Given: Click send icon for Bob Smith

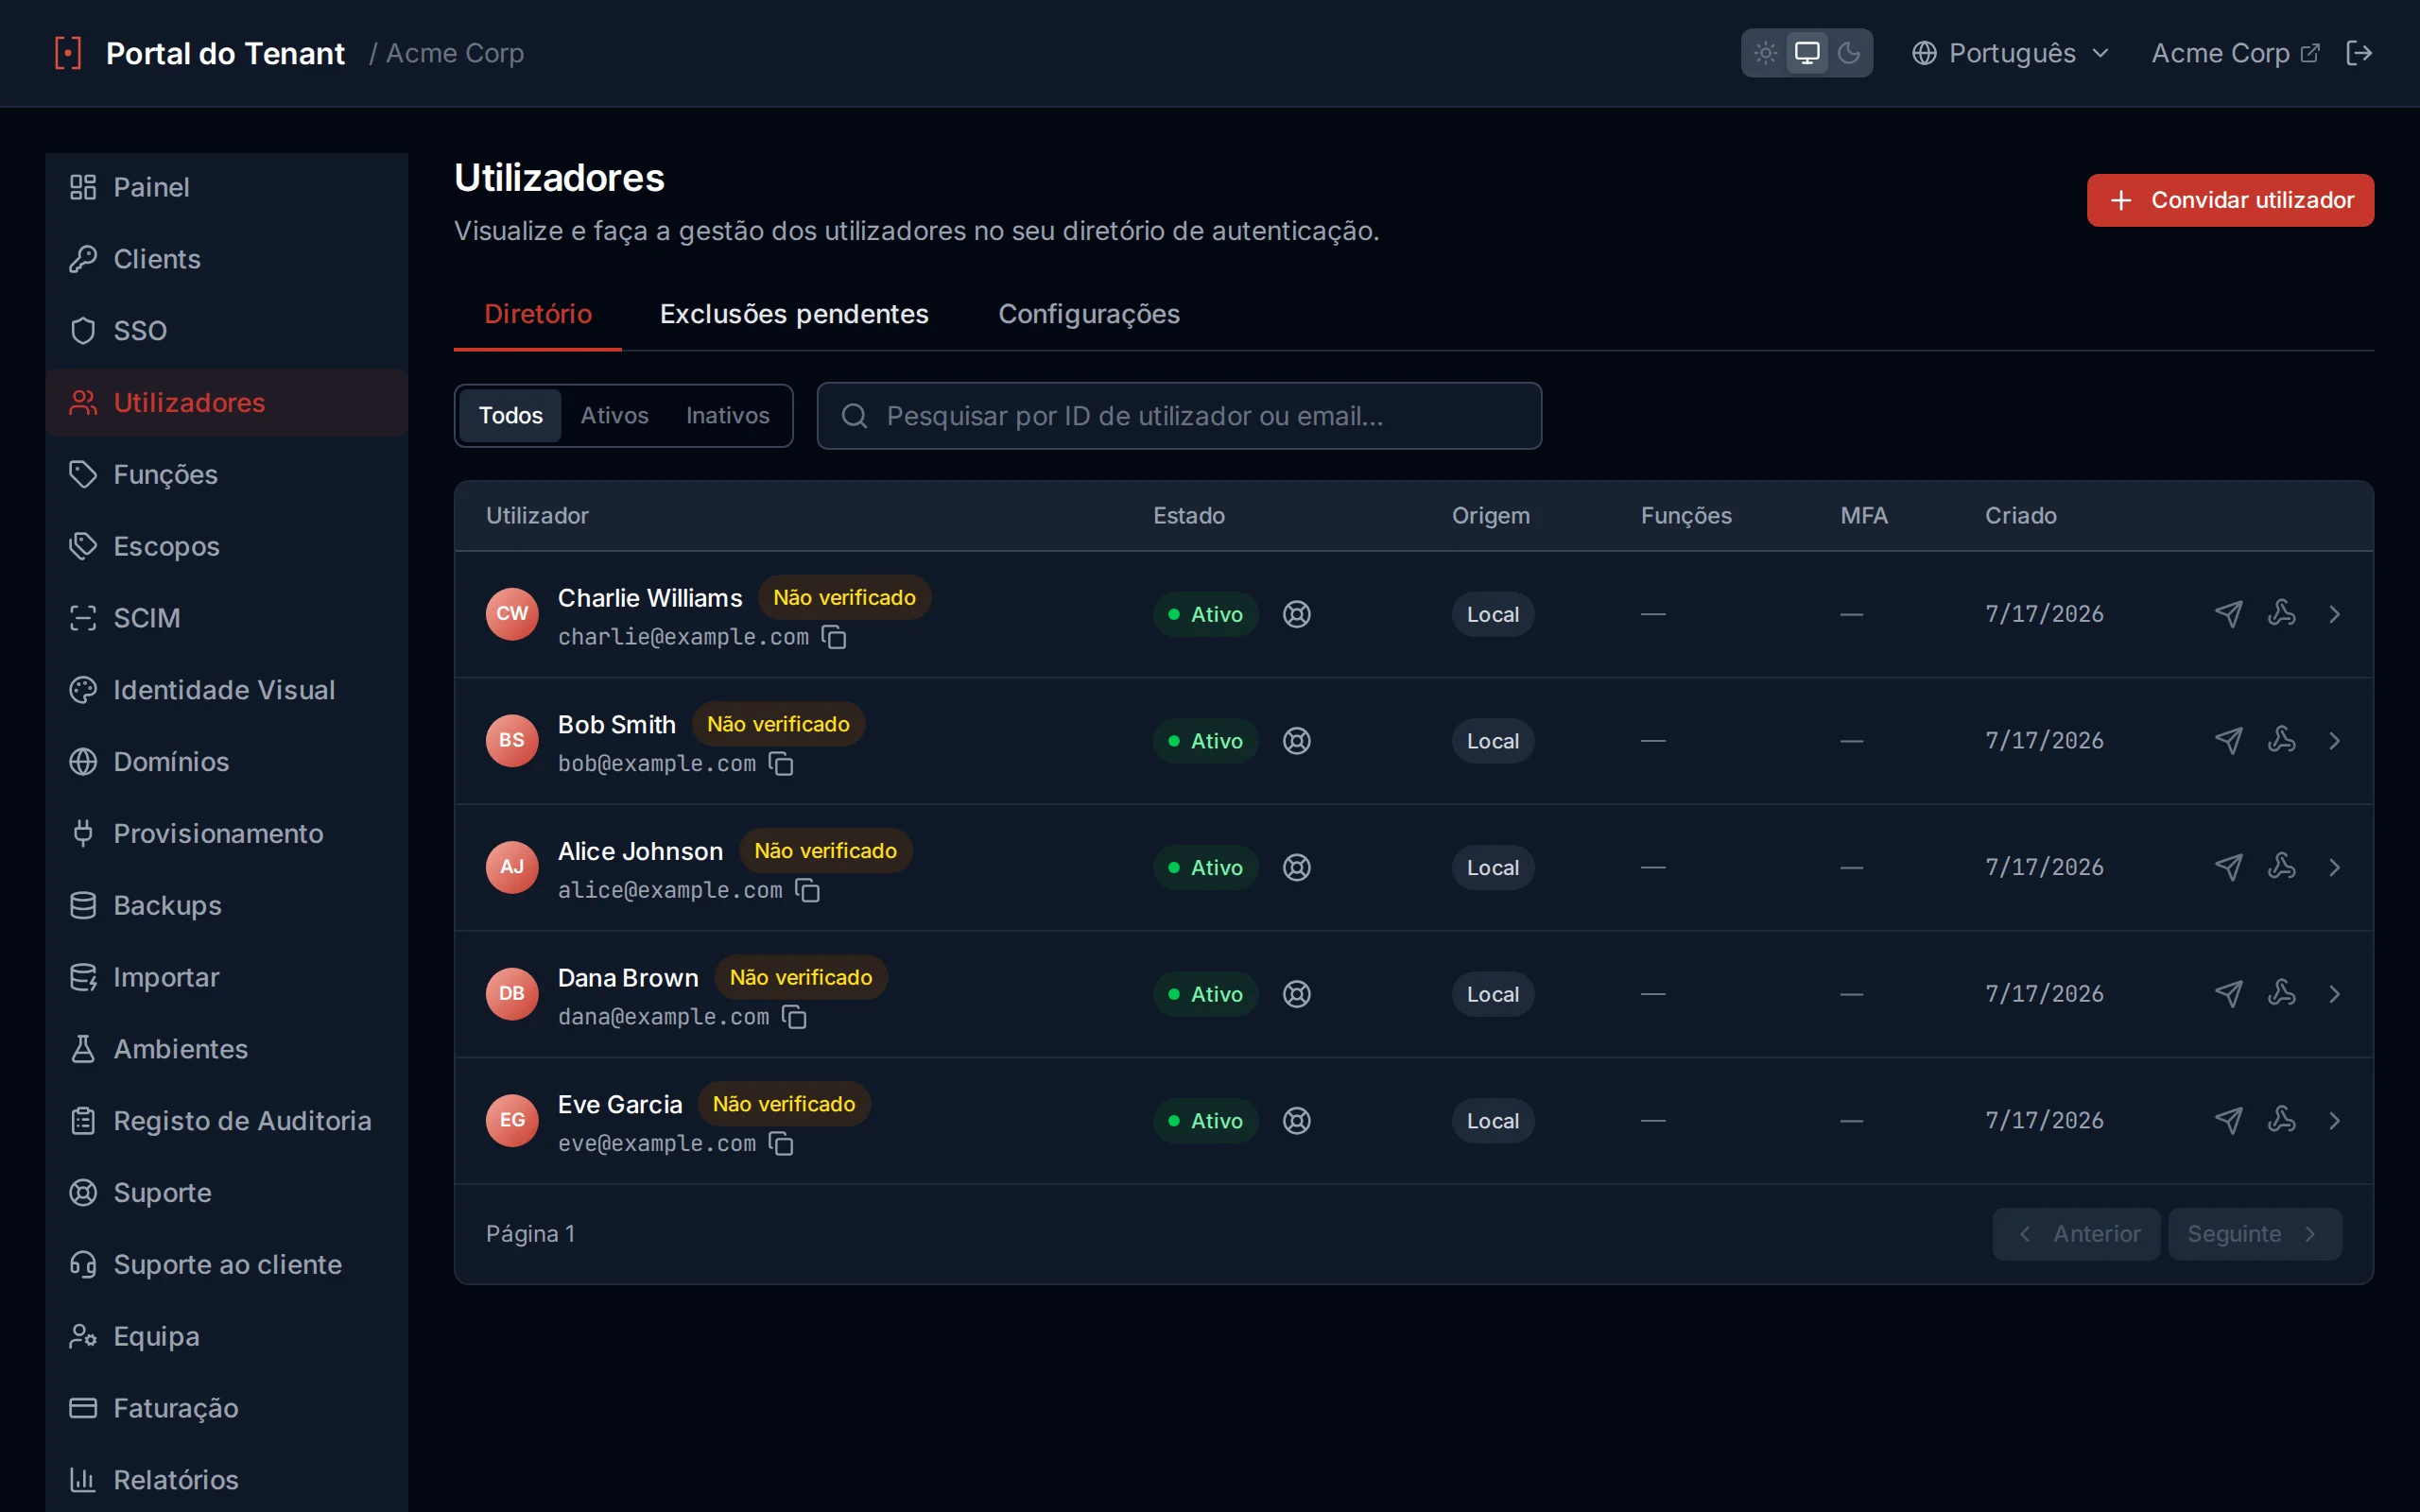Looking at the screenshot, I should [2228, 741].
